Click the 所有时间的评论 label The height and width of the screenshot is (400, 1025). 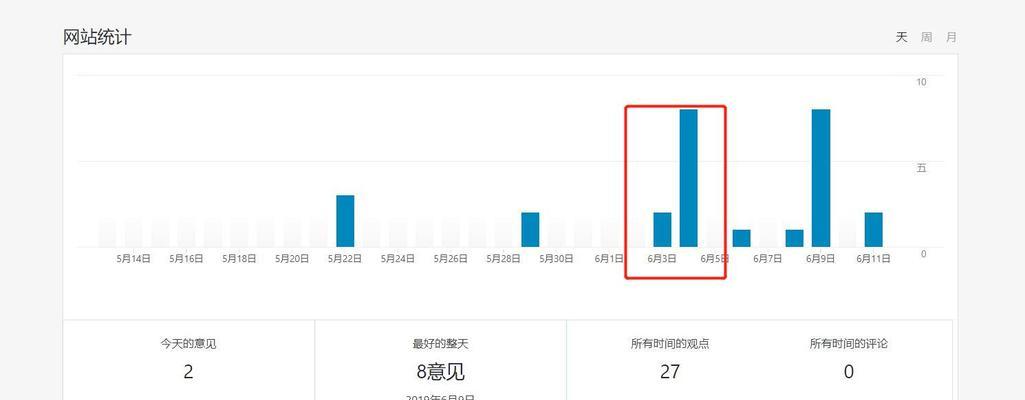[849, 344]
